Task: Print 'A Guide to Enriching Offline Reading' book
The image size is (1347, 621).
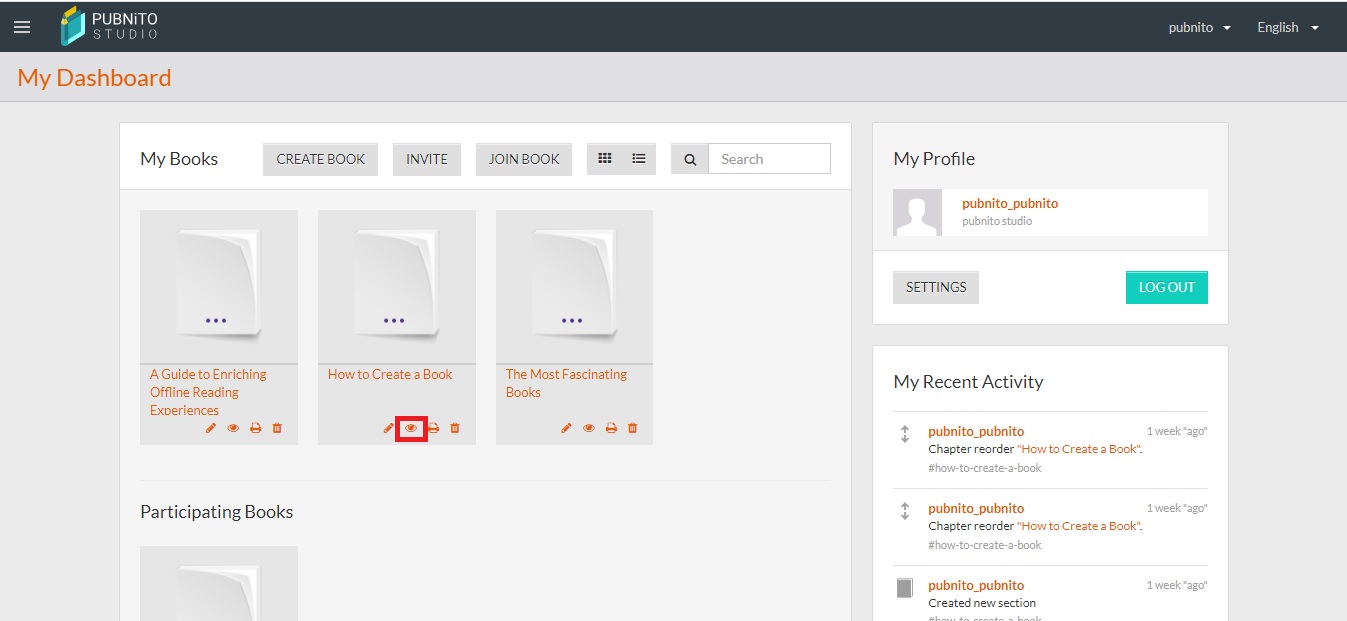Action: [255, 428]
